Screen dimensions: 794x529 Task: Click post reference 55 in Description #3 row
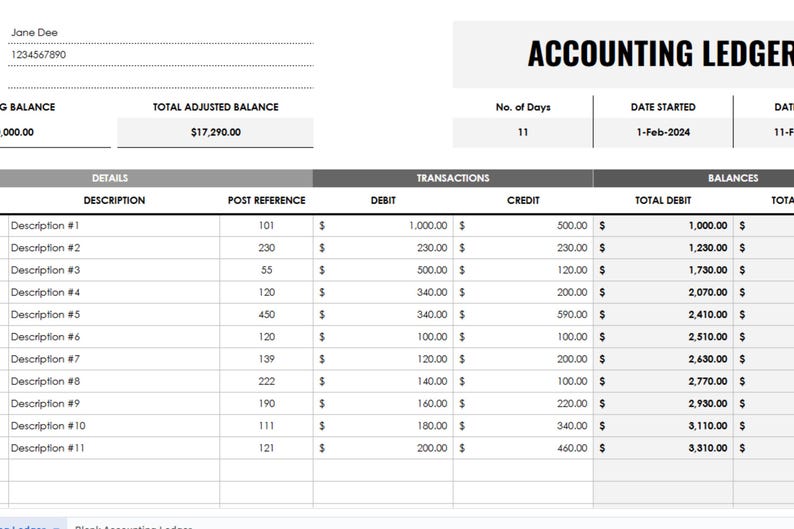point(266,270)
